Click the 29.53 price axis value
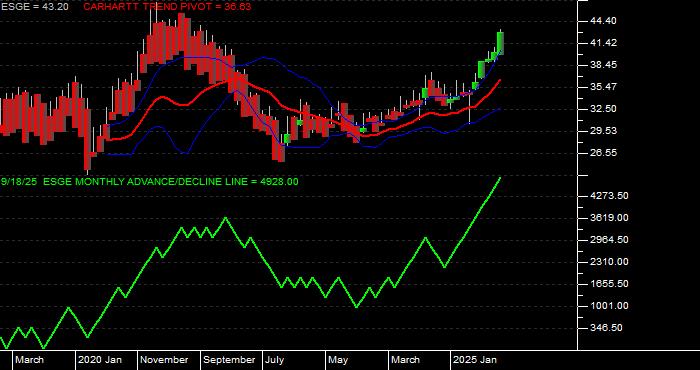700x370 pixels. [603, 131]
